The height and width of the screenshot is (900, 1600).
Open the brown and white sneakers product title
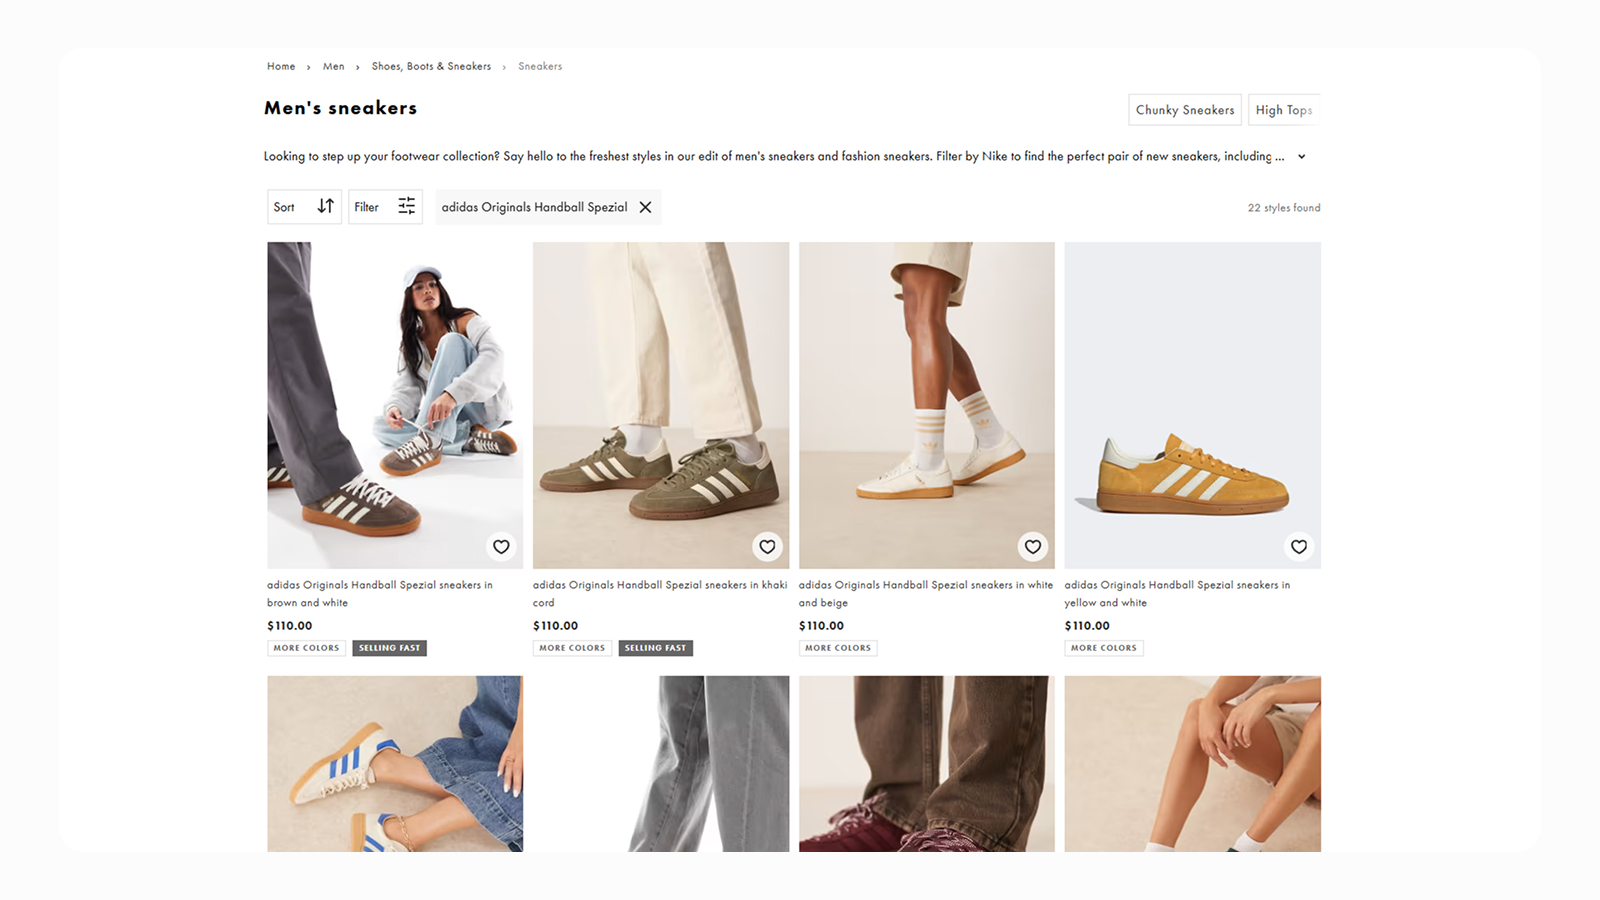[379, 593]
